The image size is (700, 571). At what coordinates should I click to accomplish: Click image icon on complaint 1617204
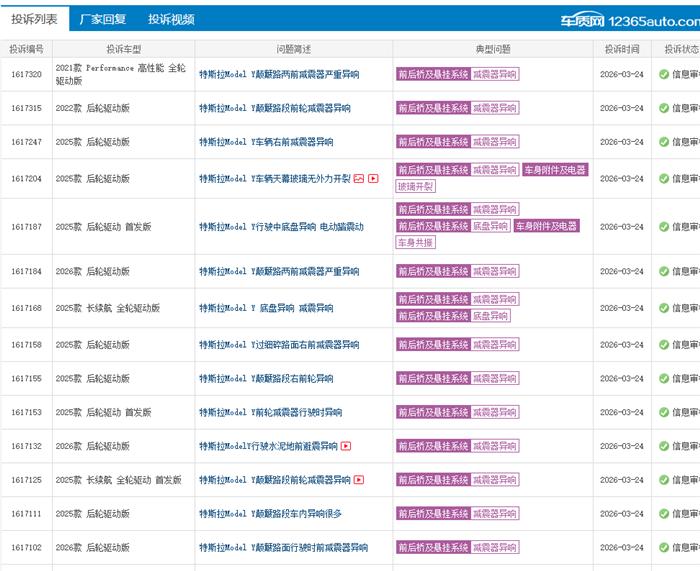359,179
